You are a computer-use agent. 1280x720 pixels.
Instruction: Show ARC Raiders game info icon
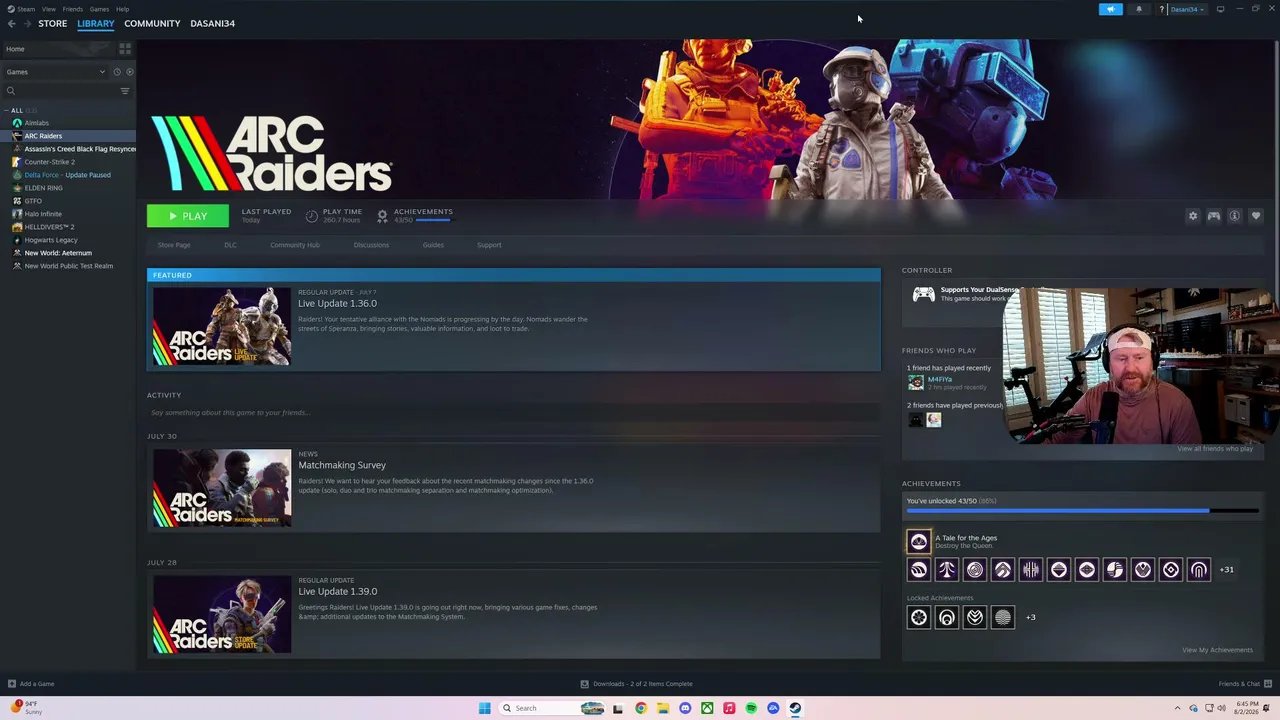coord(1235,216)
